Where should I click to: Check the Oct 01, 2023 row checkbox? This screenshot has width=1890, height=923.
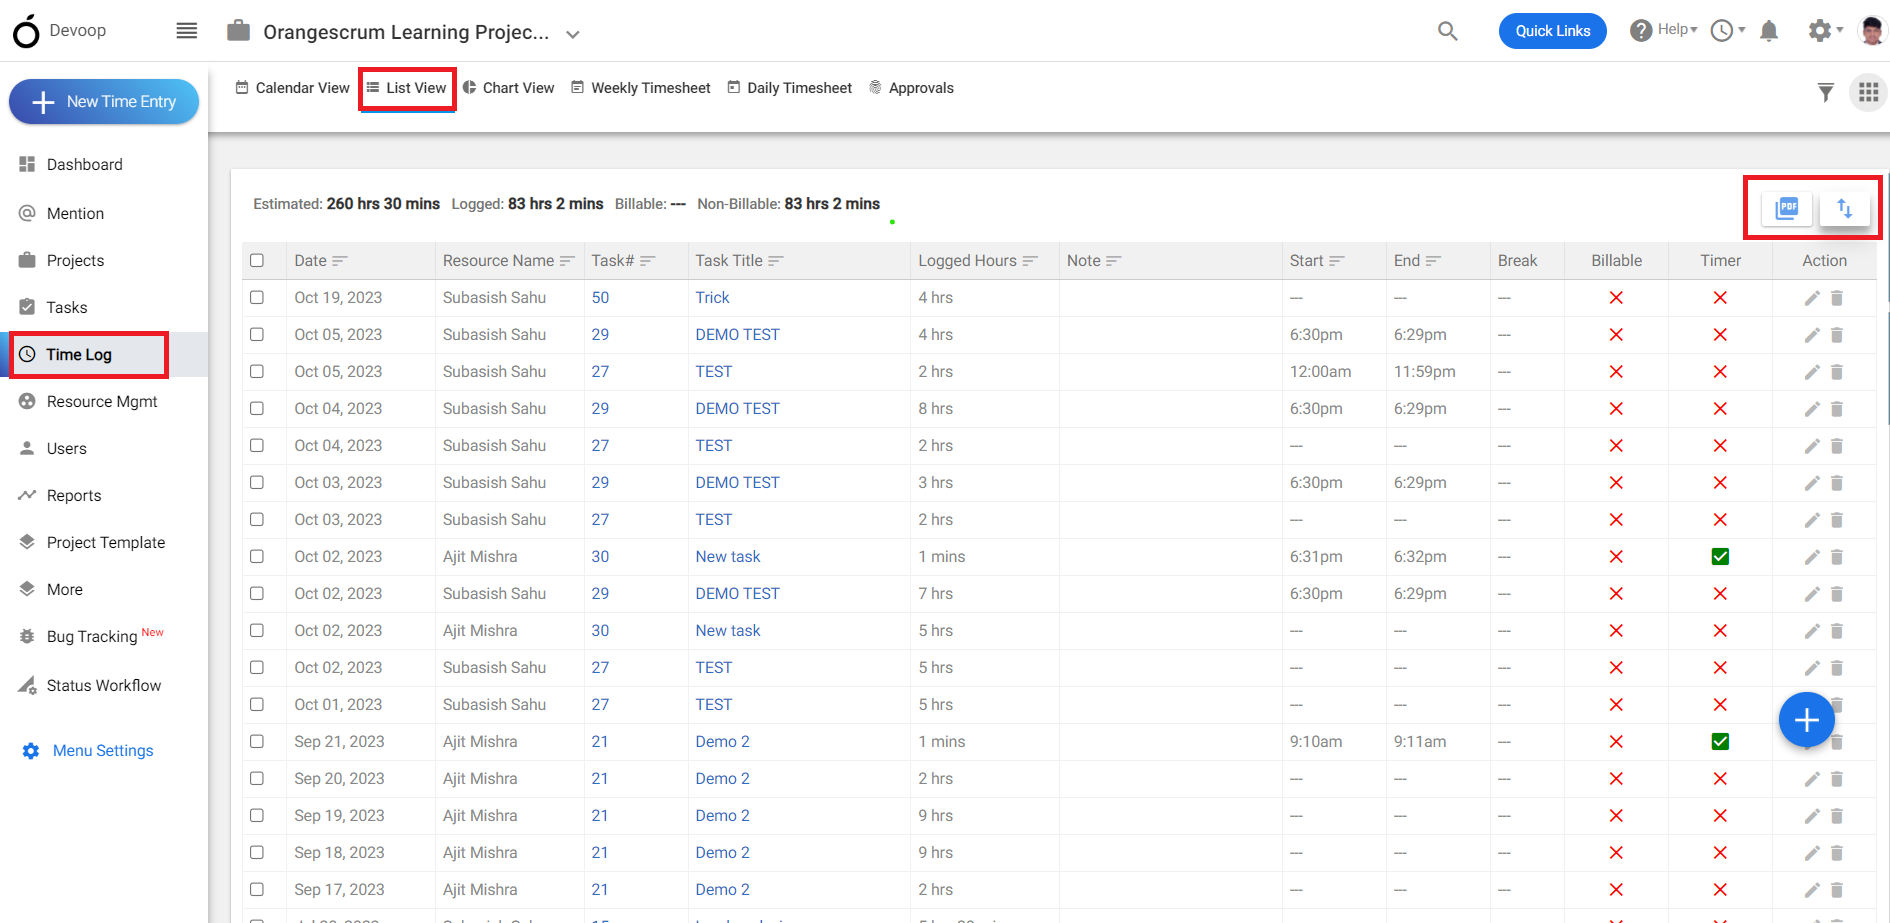pos(257,705)
